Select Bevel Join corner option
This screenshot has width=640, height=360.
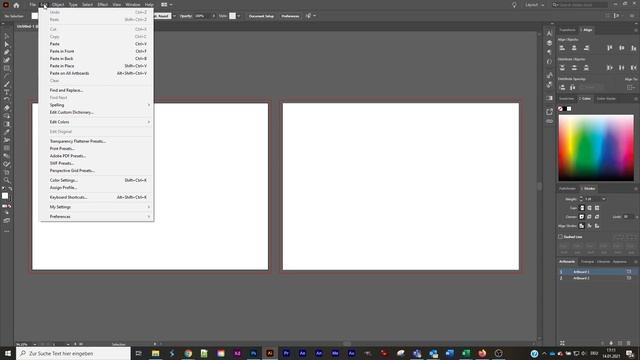click(x=597, y=217)
